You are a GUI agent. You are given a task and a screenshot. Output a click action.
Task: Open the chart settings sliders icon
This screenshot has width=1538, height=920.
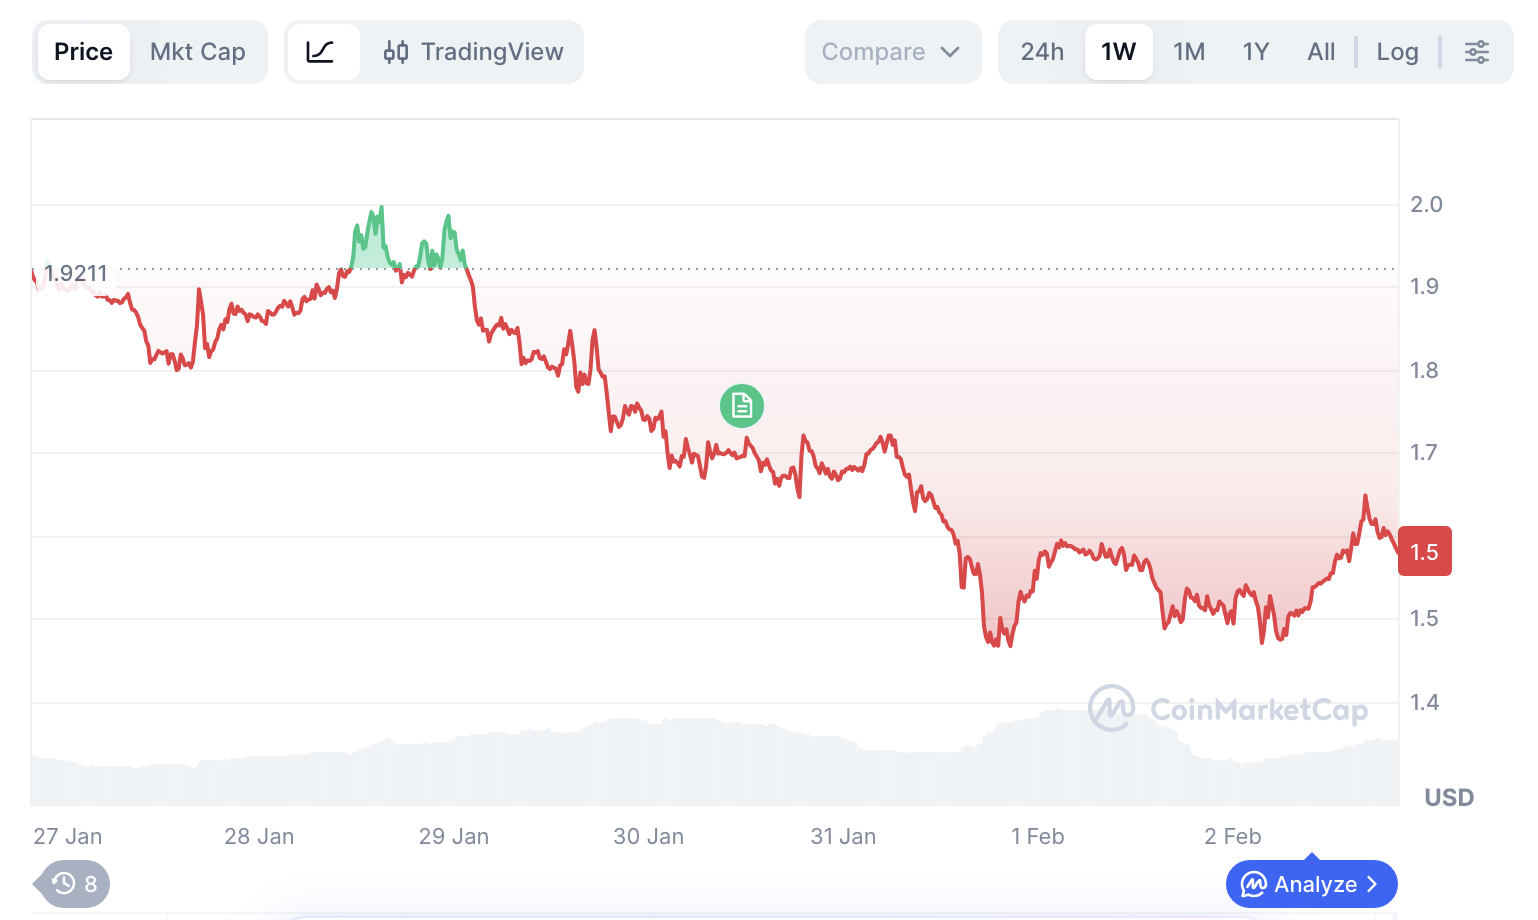[1476, 52]
